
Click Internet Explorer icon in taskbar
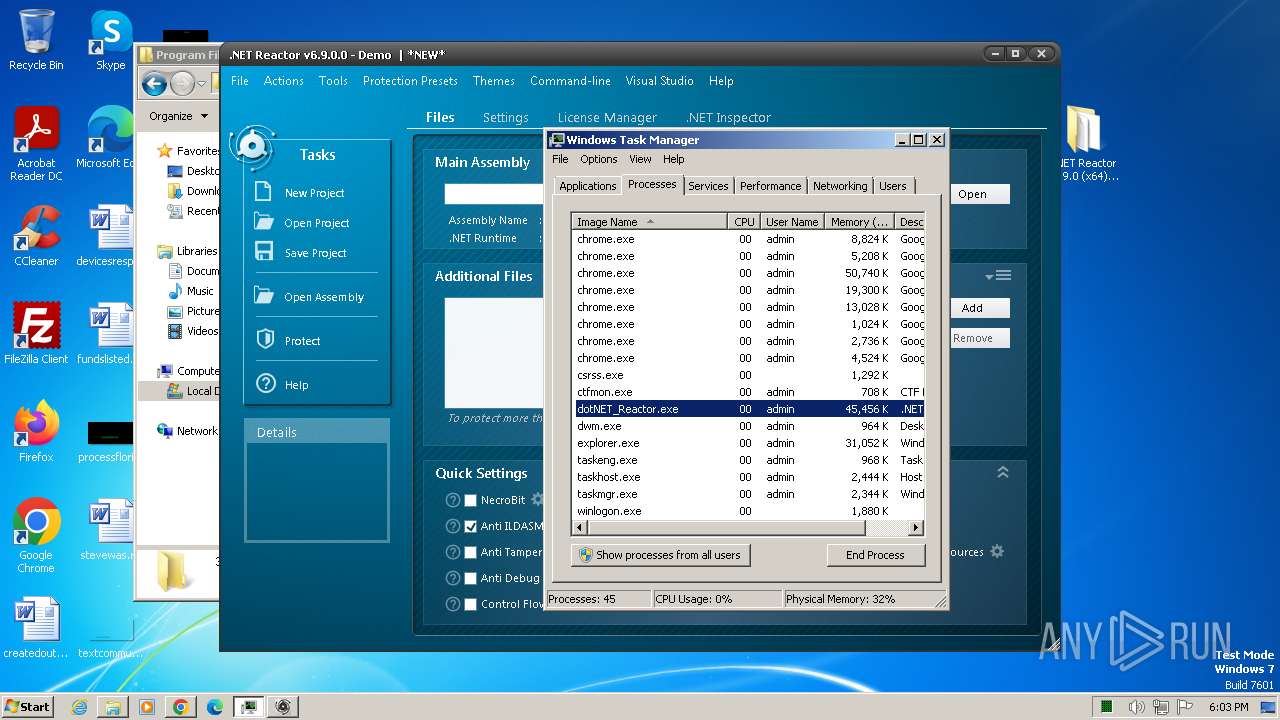tap(79, 707)
